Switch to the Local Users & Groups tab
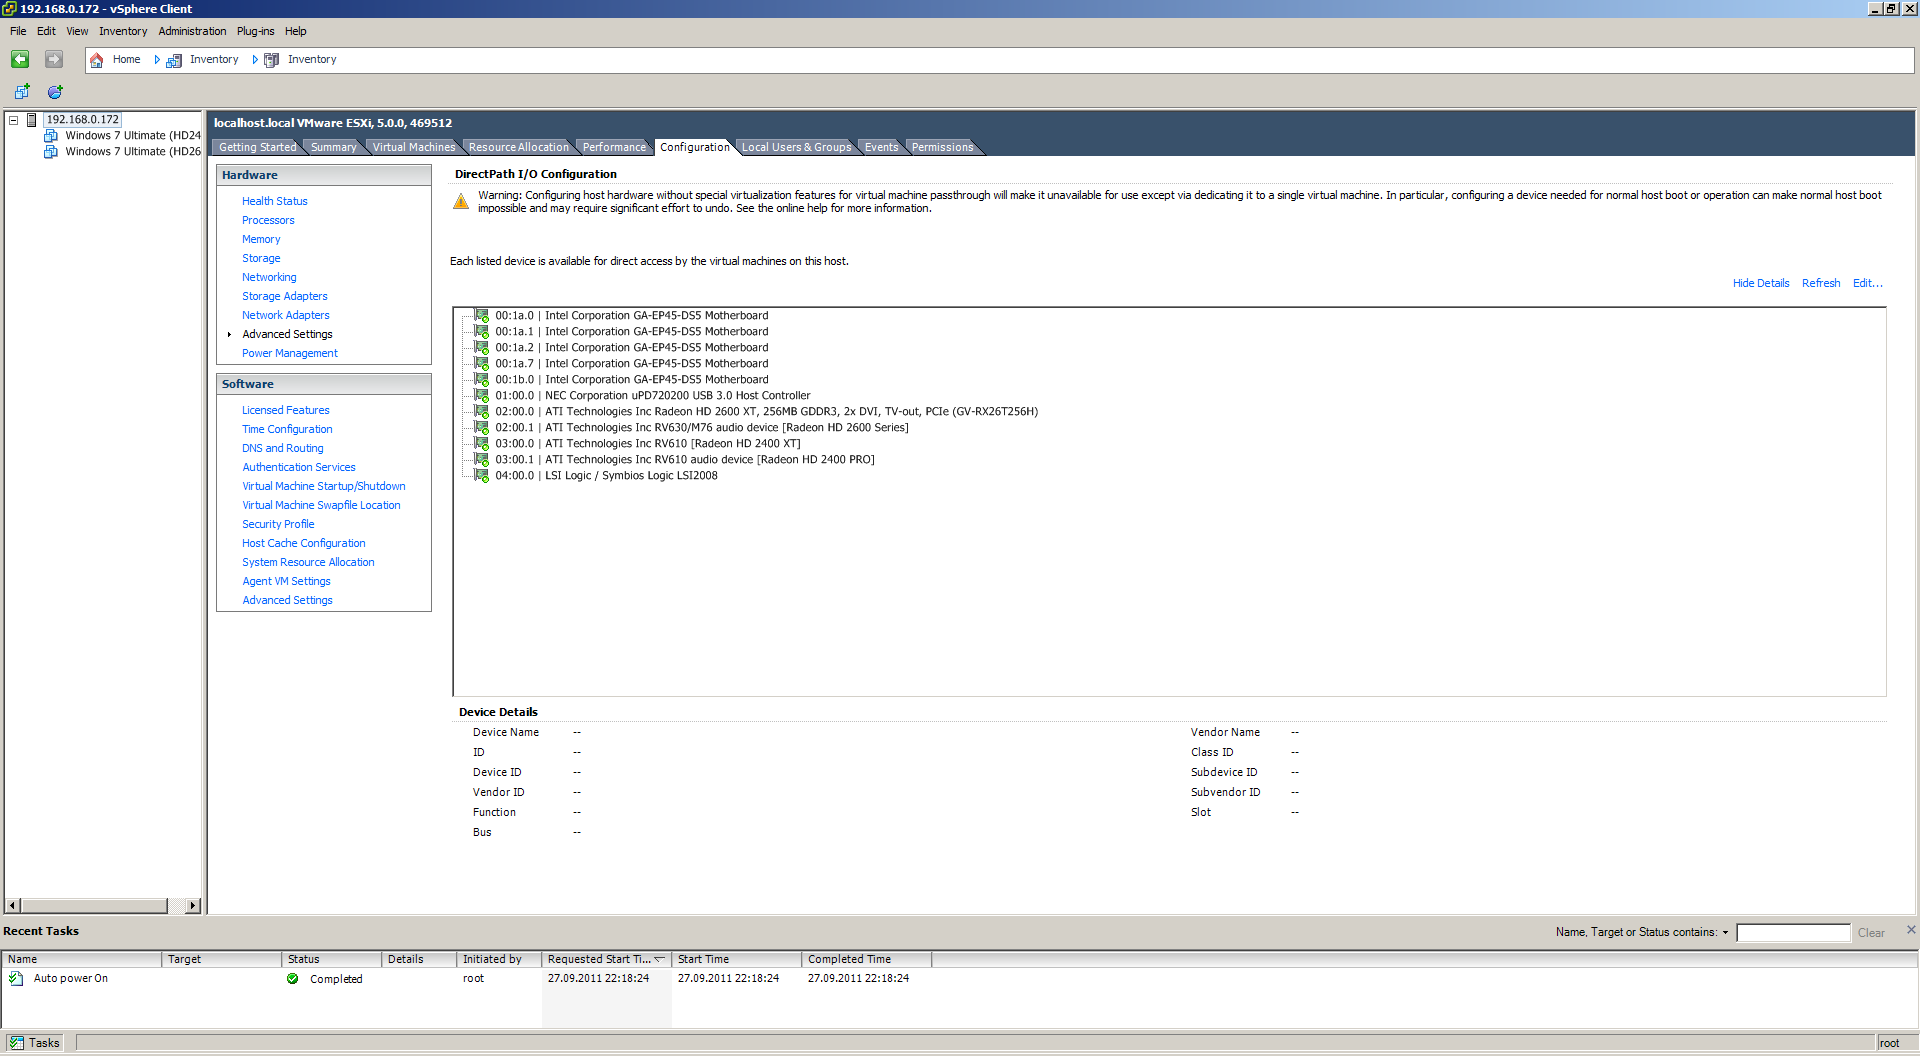Image resolution: width=1920 pixels, height=1056 pixels. (x=796, y=147)
